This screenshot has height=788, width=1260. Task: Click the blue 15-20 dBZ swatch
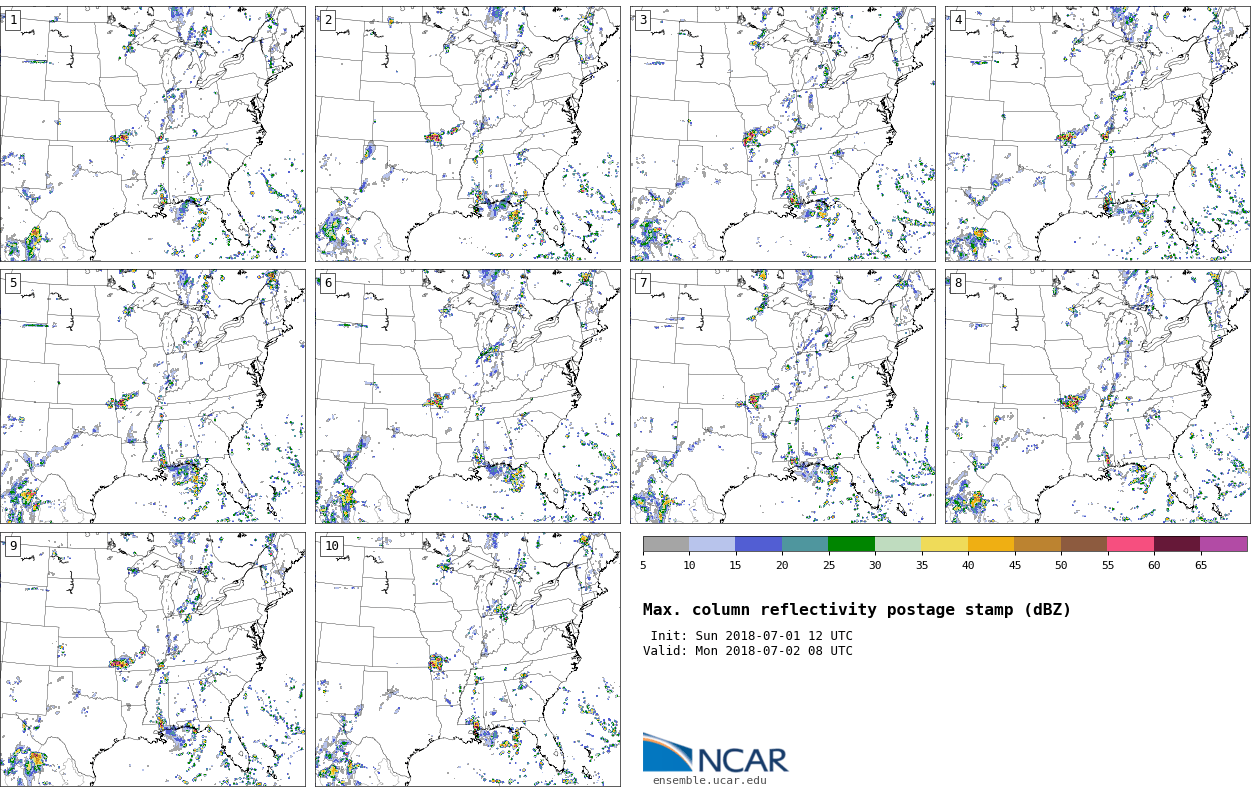click(758, 545)
